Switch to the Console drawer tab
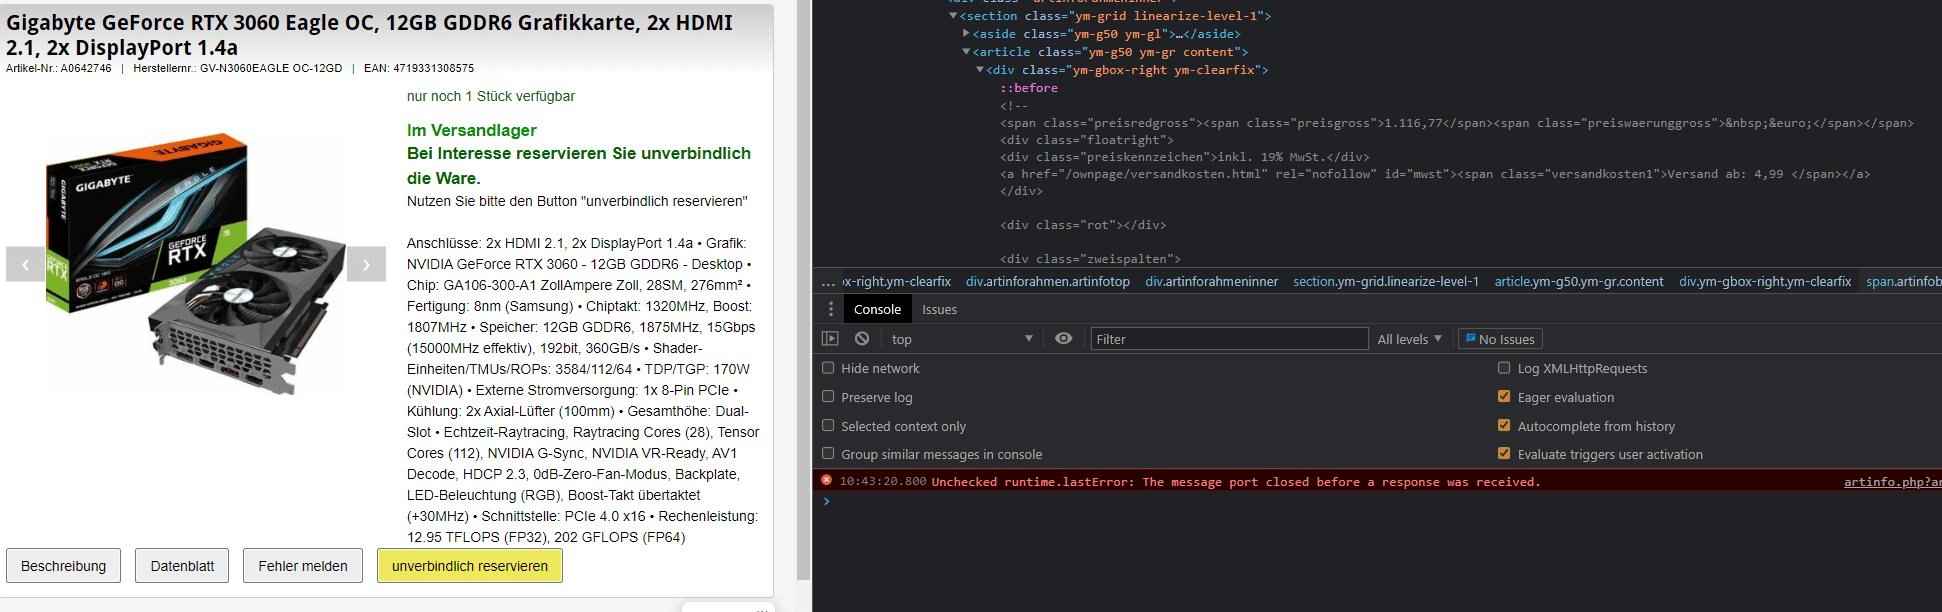This screenshot has height=612, width=1942. 877,309
